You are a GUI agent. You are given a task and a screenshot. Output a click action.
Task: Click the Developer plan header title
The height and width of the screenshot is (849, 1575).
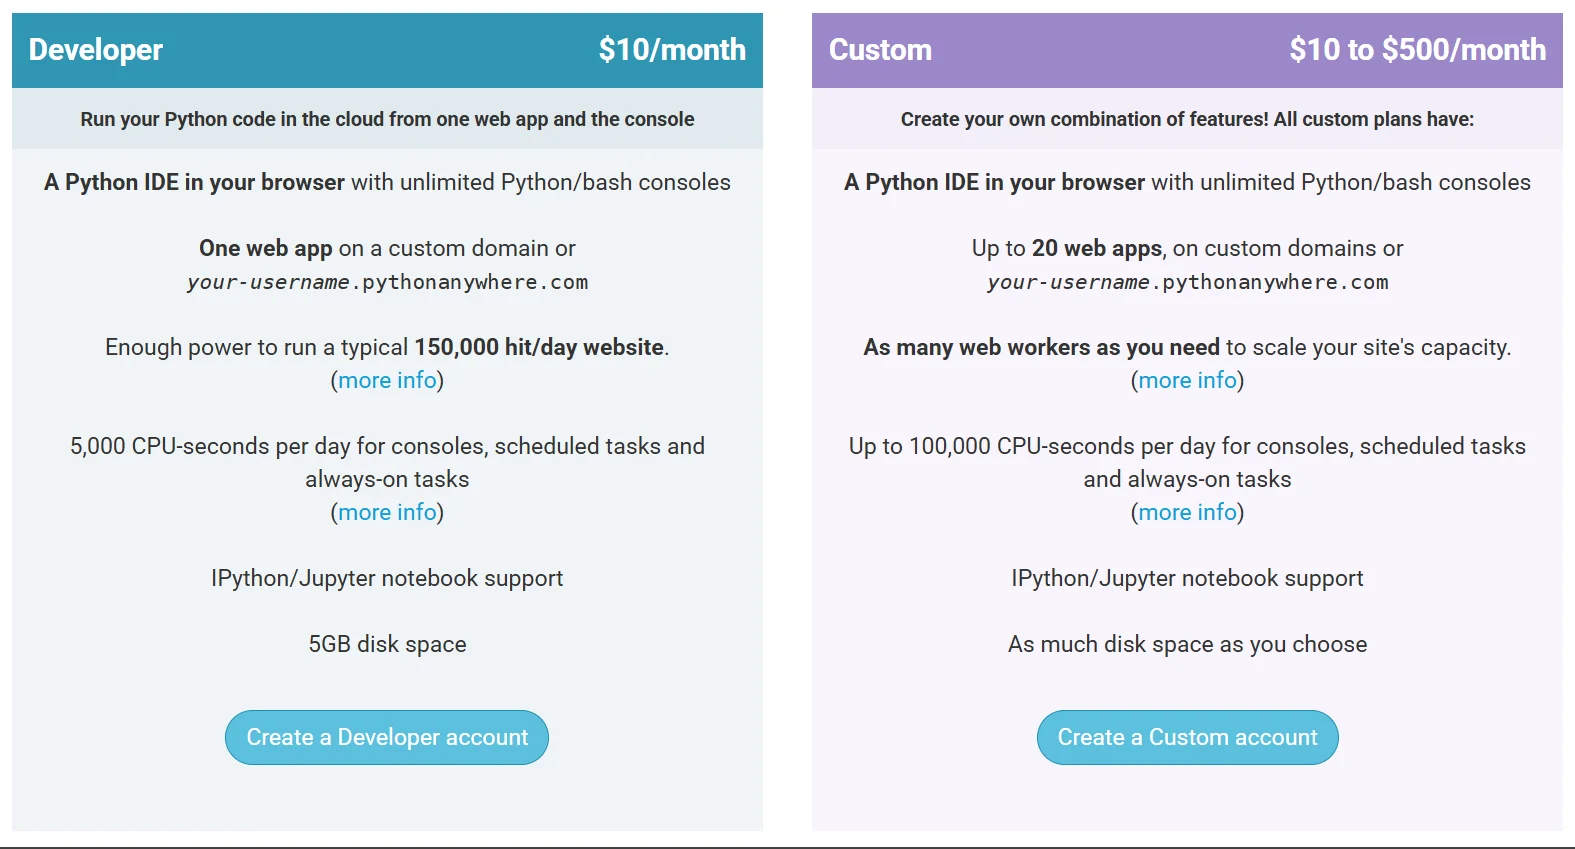pyautogui.click(x=96, y=50)
